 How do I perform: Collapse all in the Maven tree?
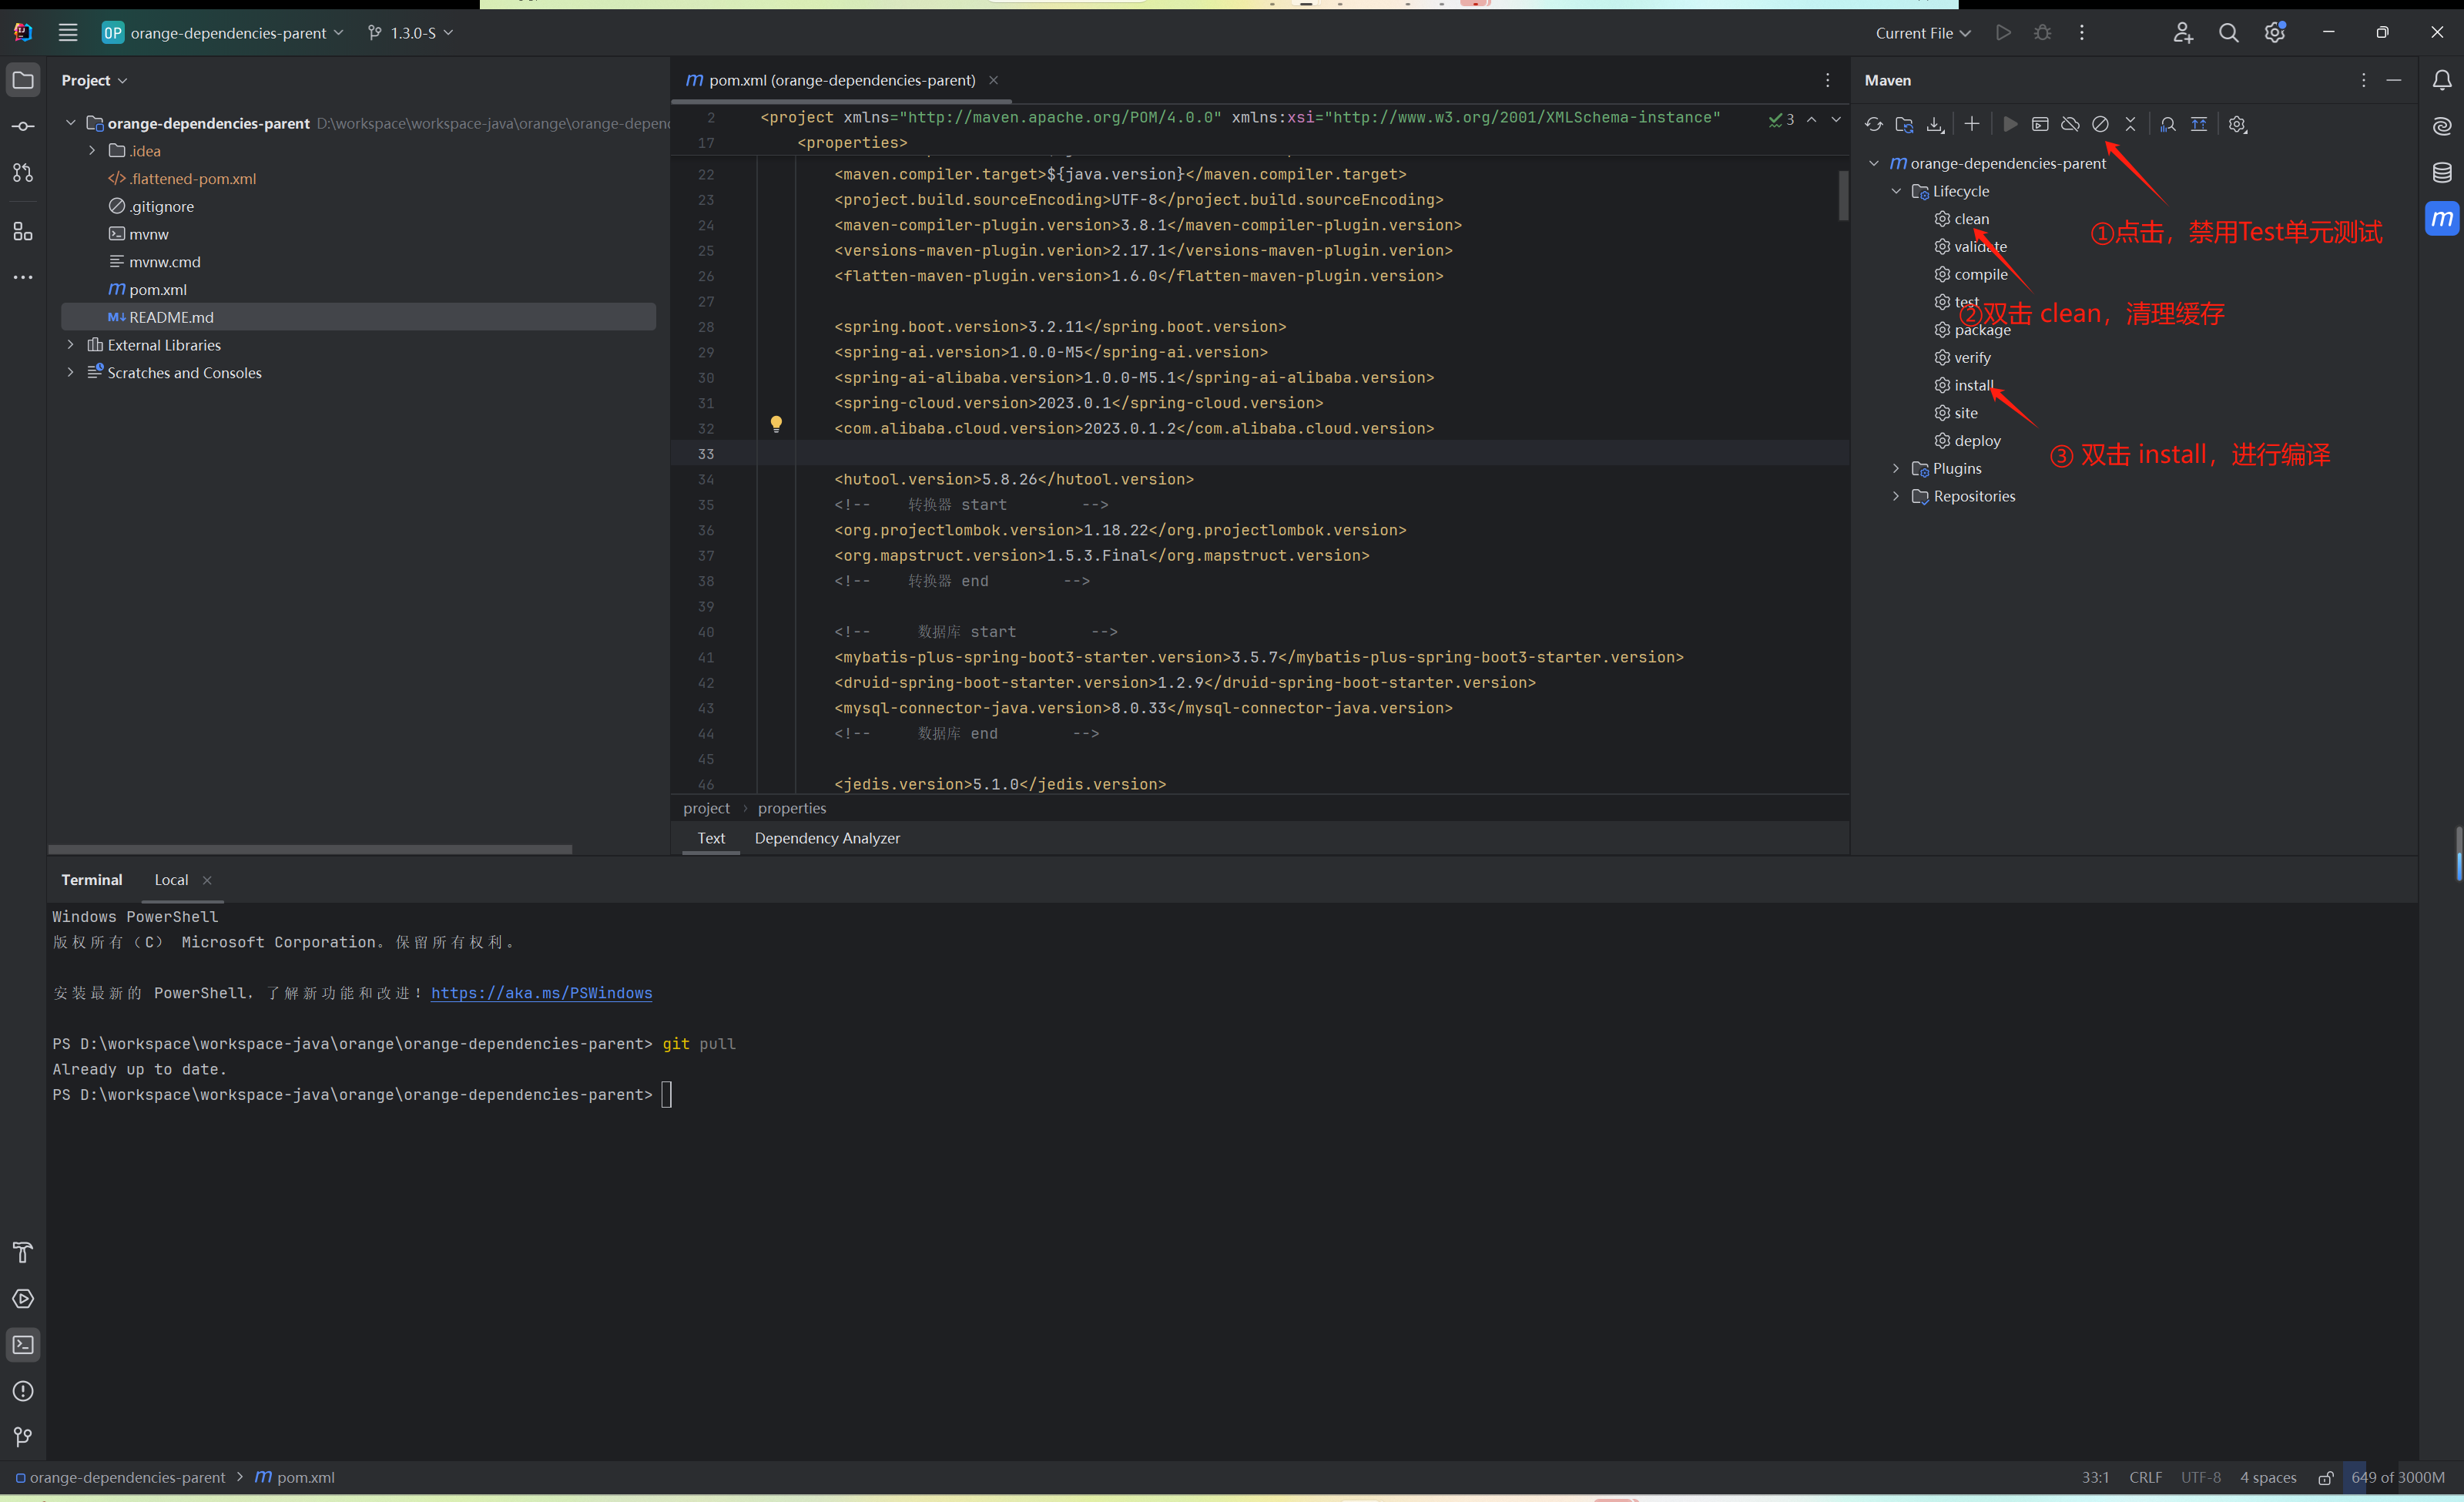(x=2130, y=124)
